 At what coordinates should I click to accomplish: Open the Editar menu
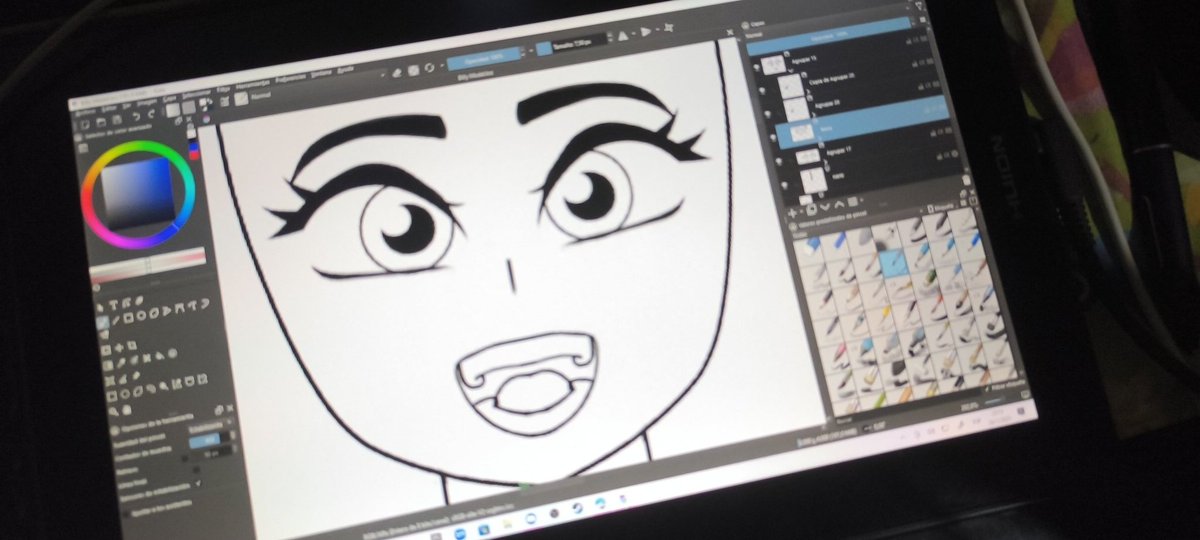click(109, 108)
